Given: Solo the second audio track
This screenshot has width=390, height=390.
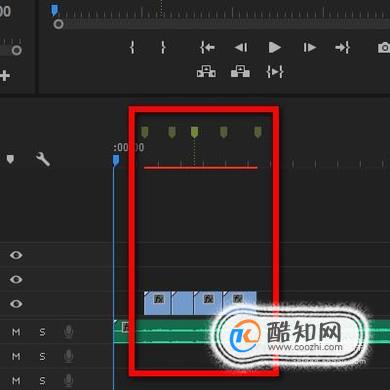Looking at the screenshot, I should click(x=42, y=356).
